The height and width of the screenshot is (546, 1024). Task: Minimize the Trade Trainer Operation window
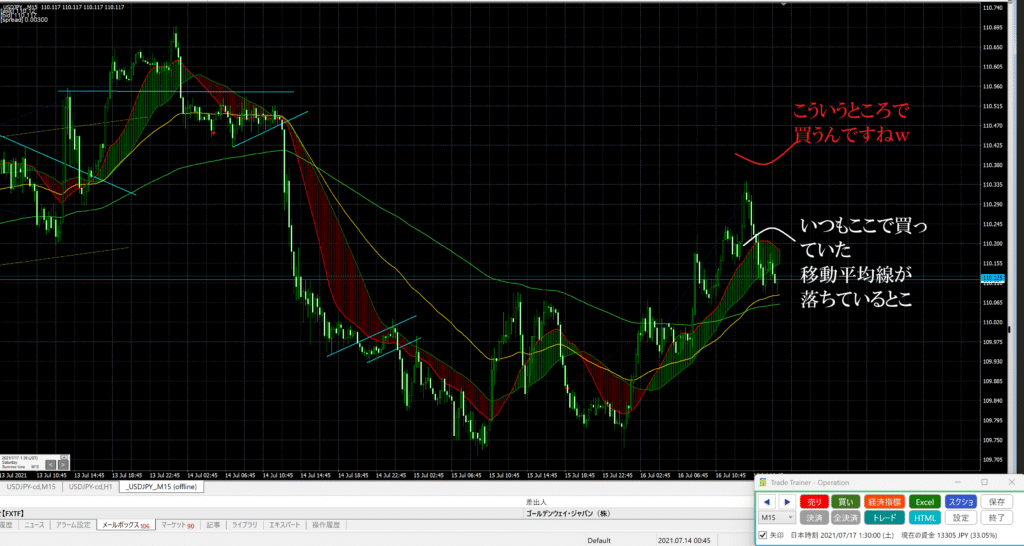960,482
